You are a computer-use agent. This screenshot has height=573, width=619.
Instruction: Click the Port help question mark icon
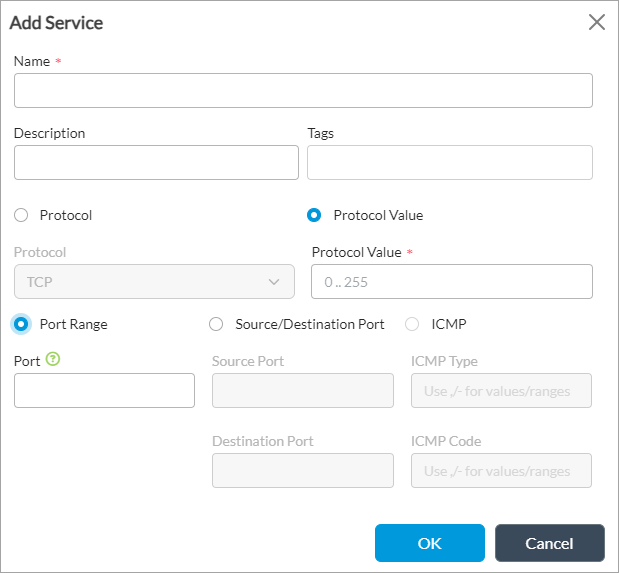click(53, 360)
